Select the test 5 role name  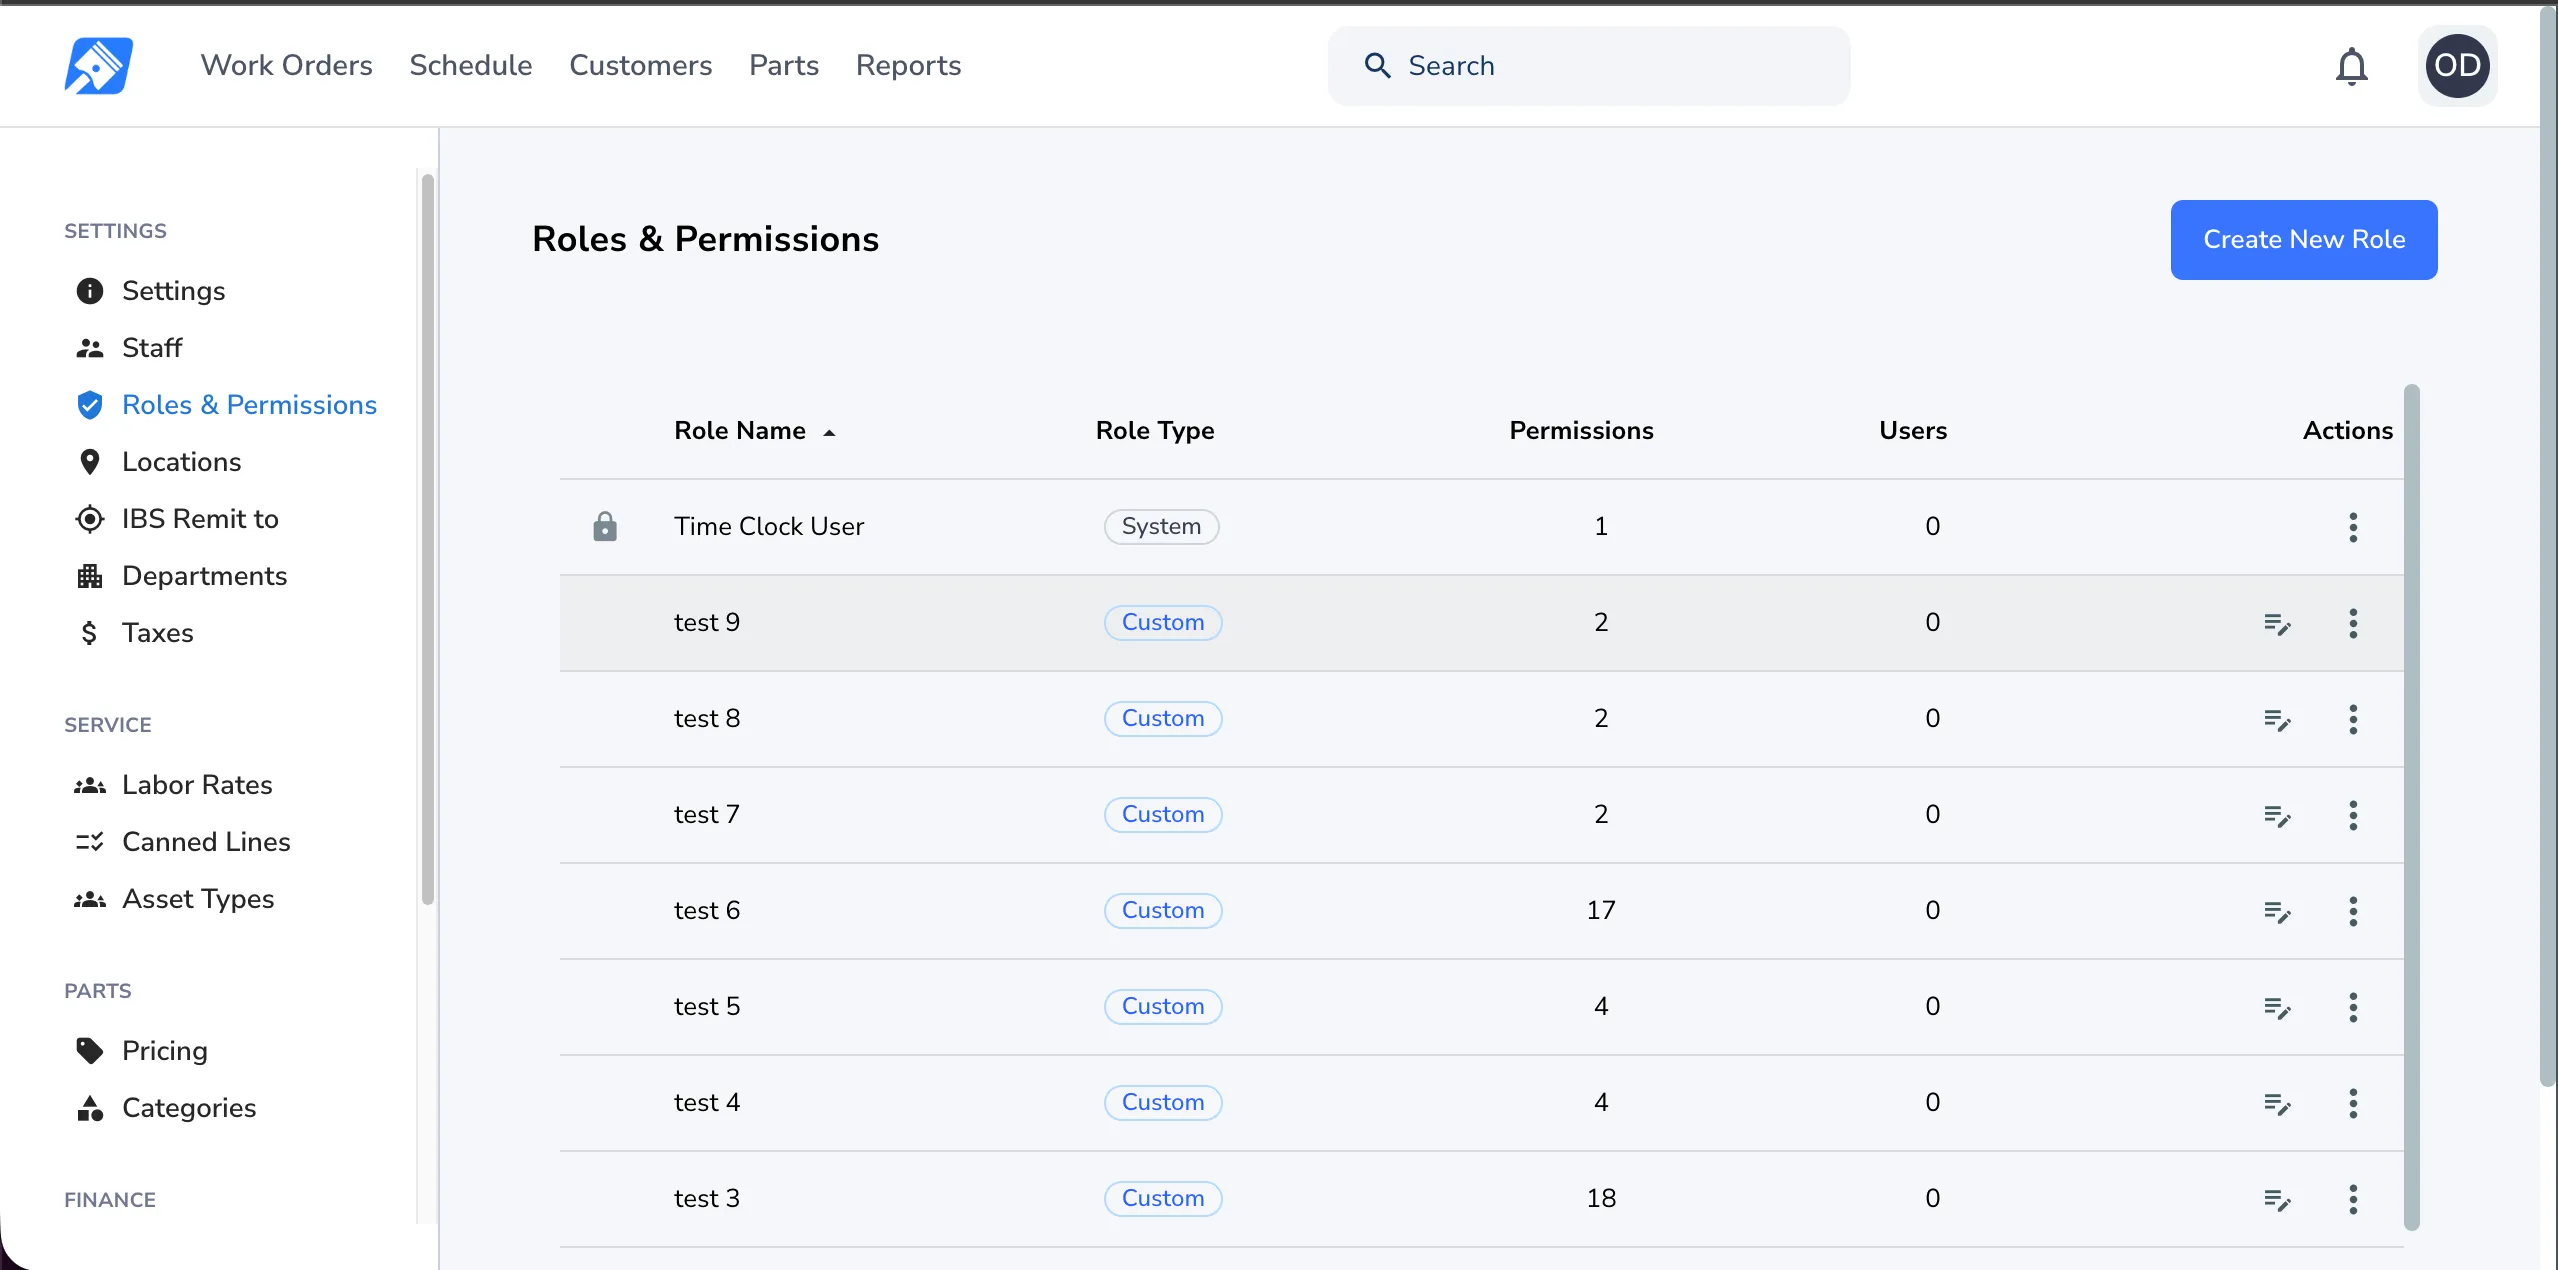pyautogui.click(x=707, y=1007)
